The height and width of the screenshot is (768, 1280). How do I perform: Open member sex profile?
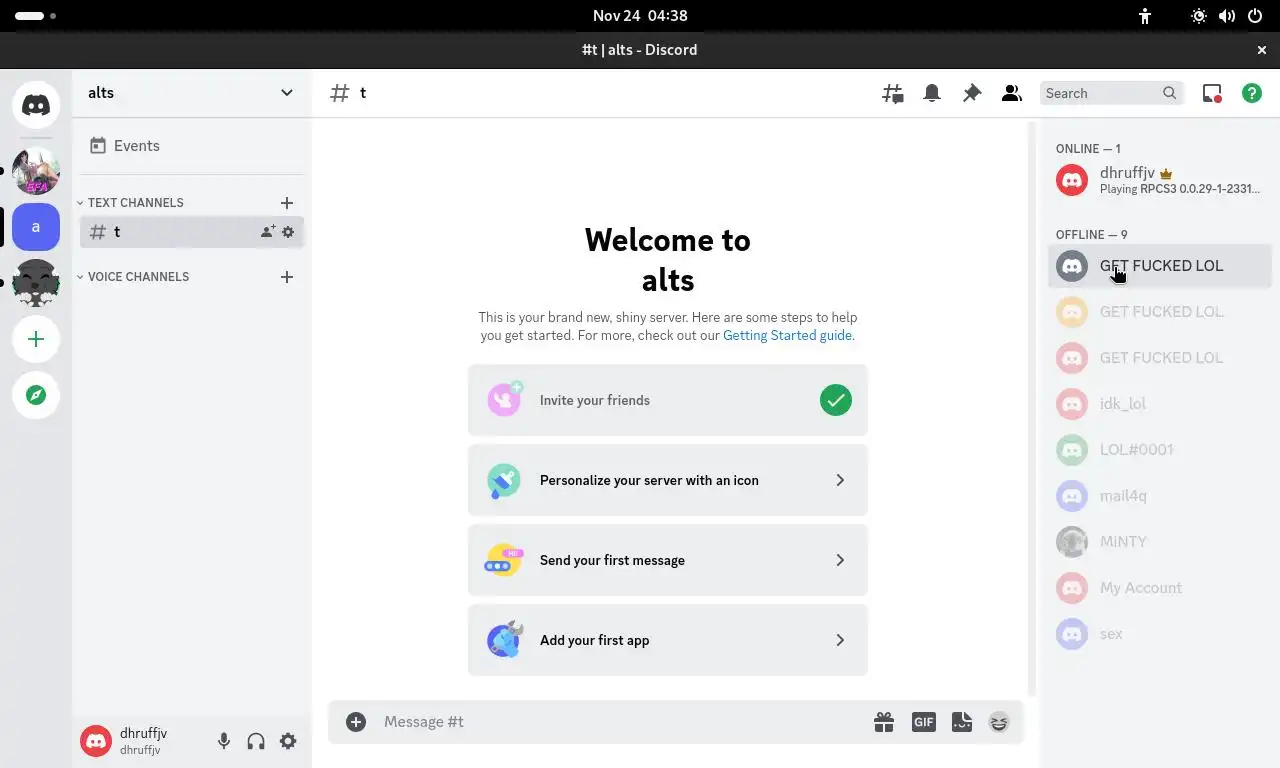[x=1160, y=633]
